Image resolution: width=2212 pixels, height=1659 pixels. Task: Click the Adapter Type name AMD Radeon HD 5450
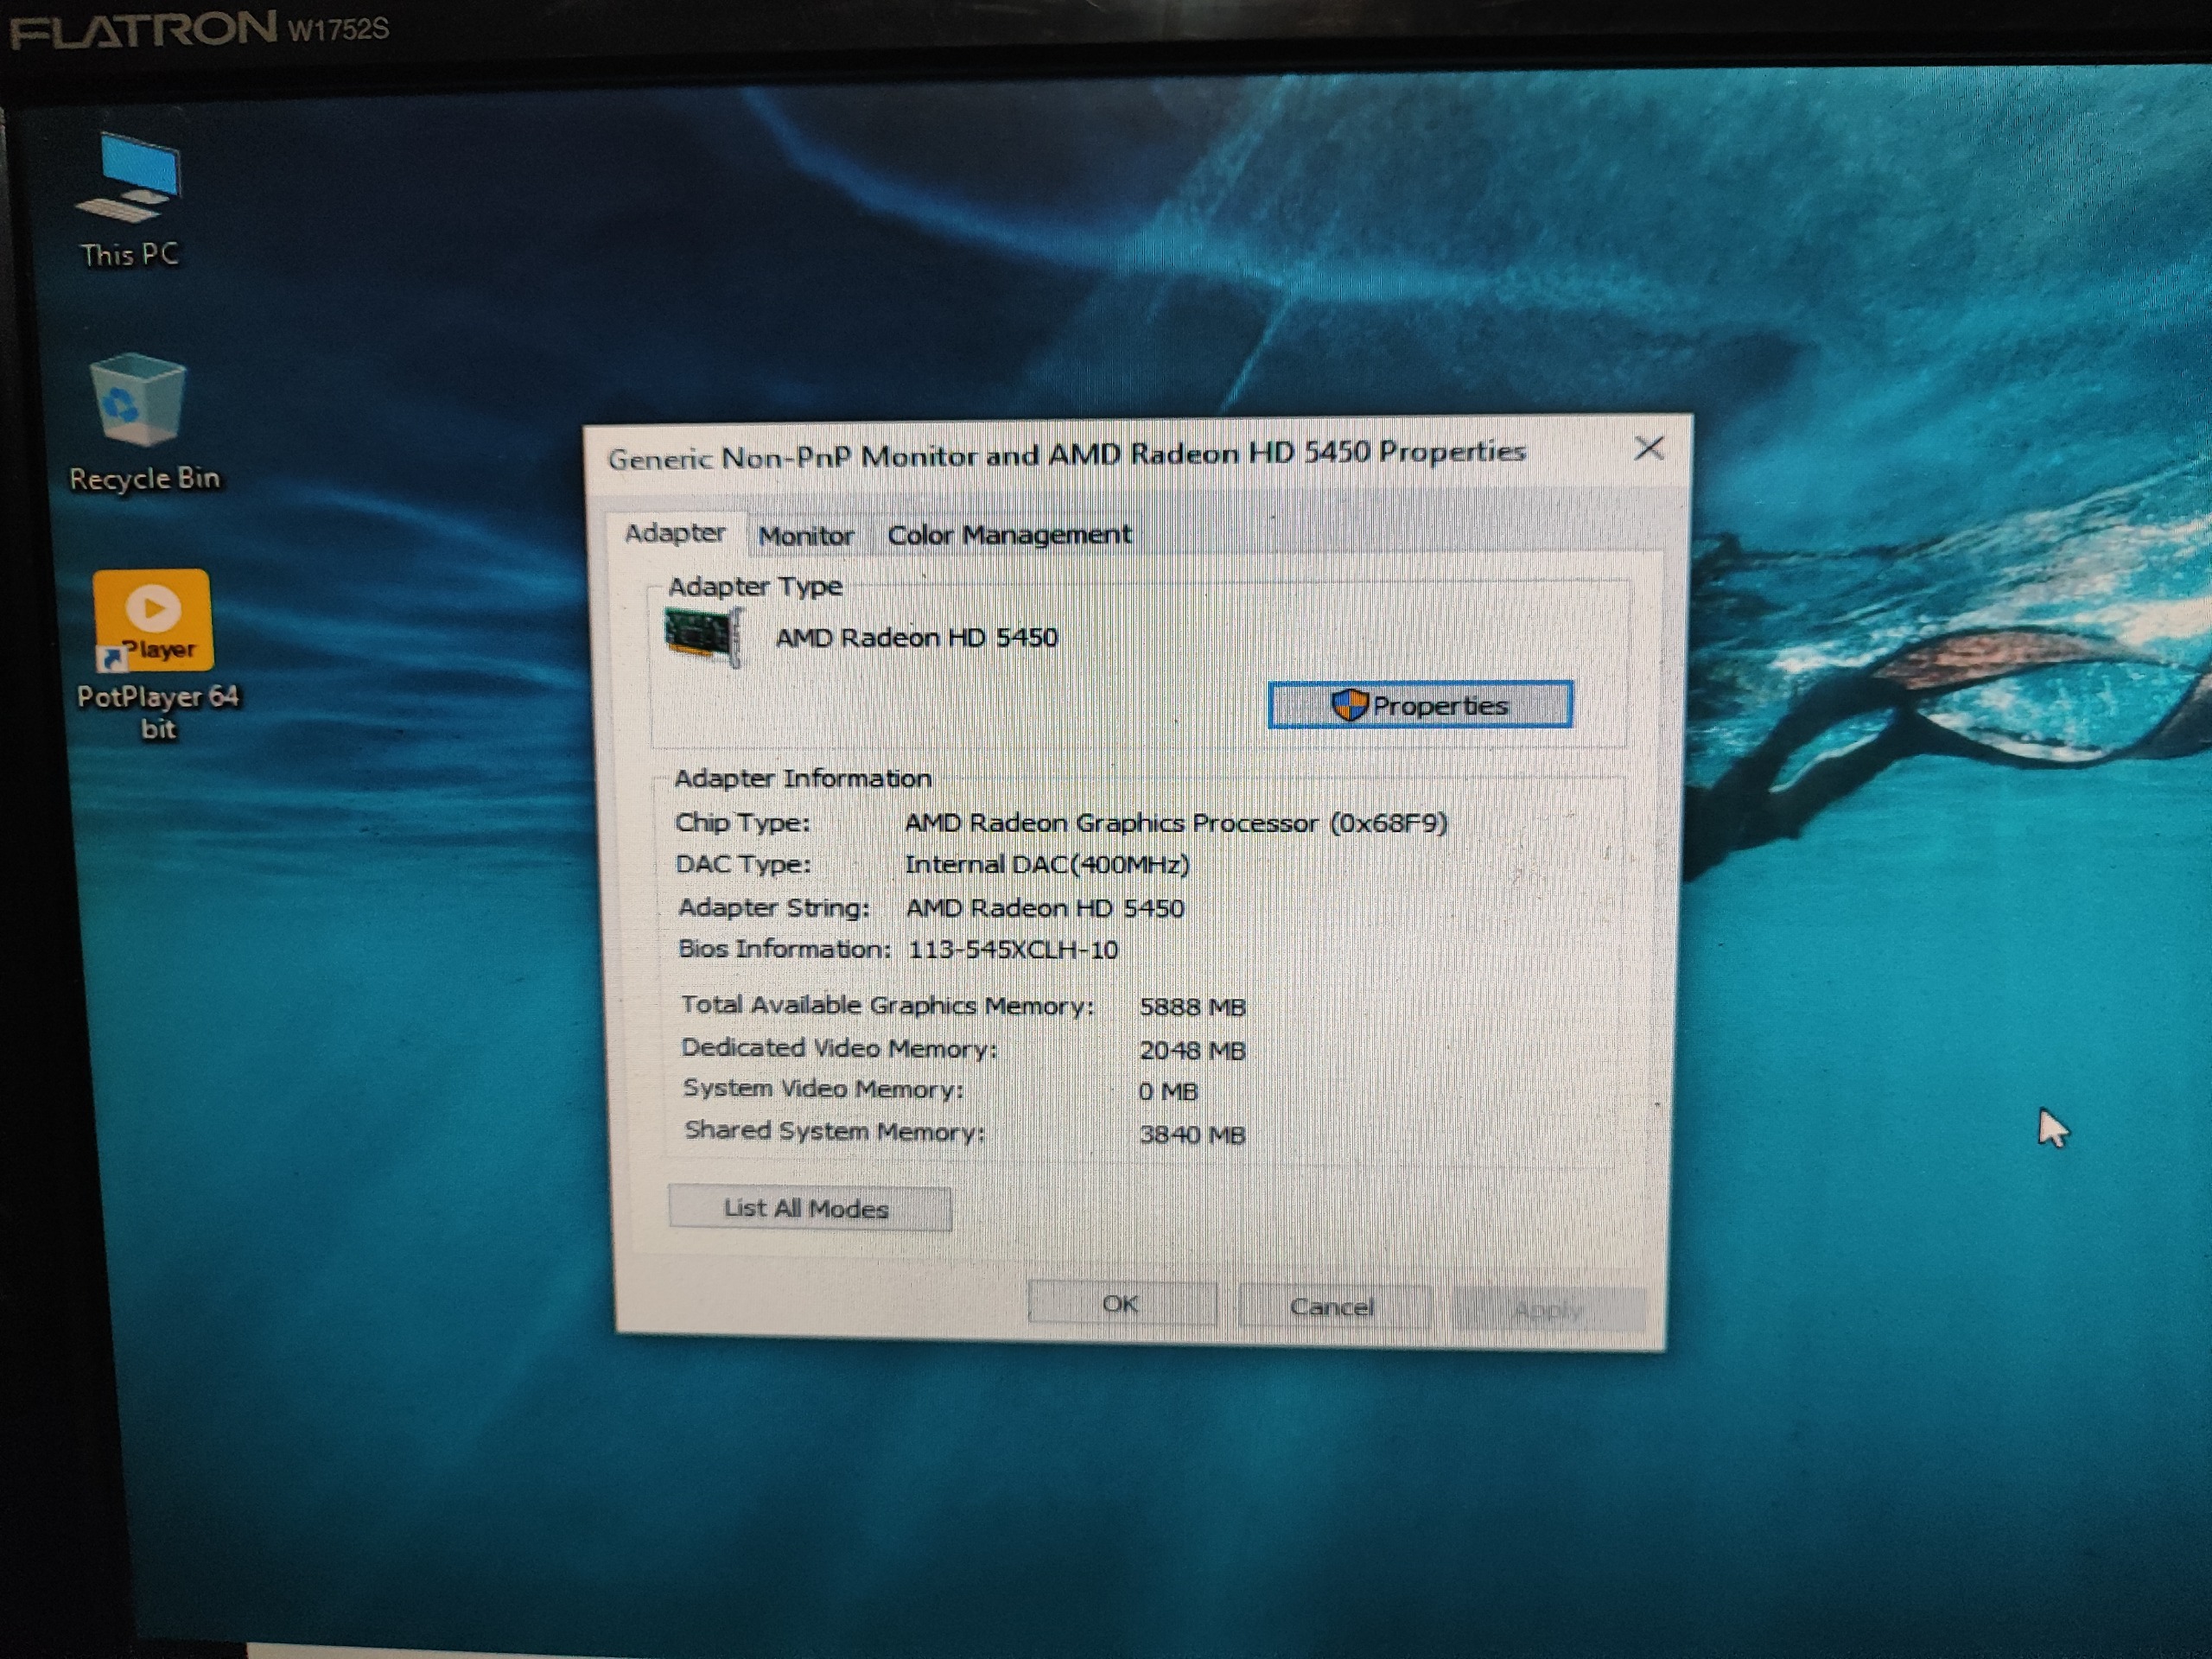tap(917, 638)
